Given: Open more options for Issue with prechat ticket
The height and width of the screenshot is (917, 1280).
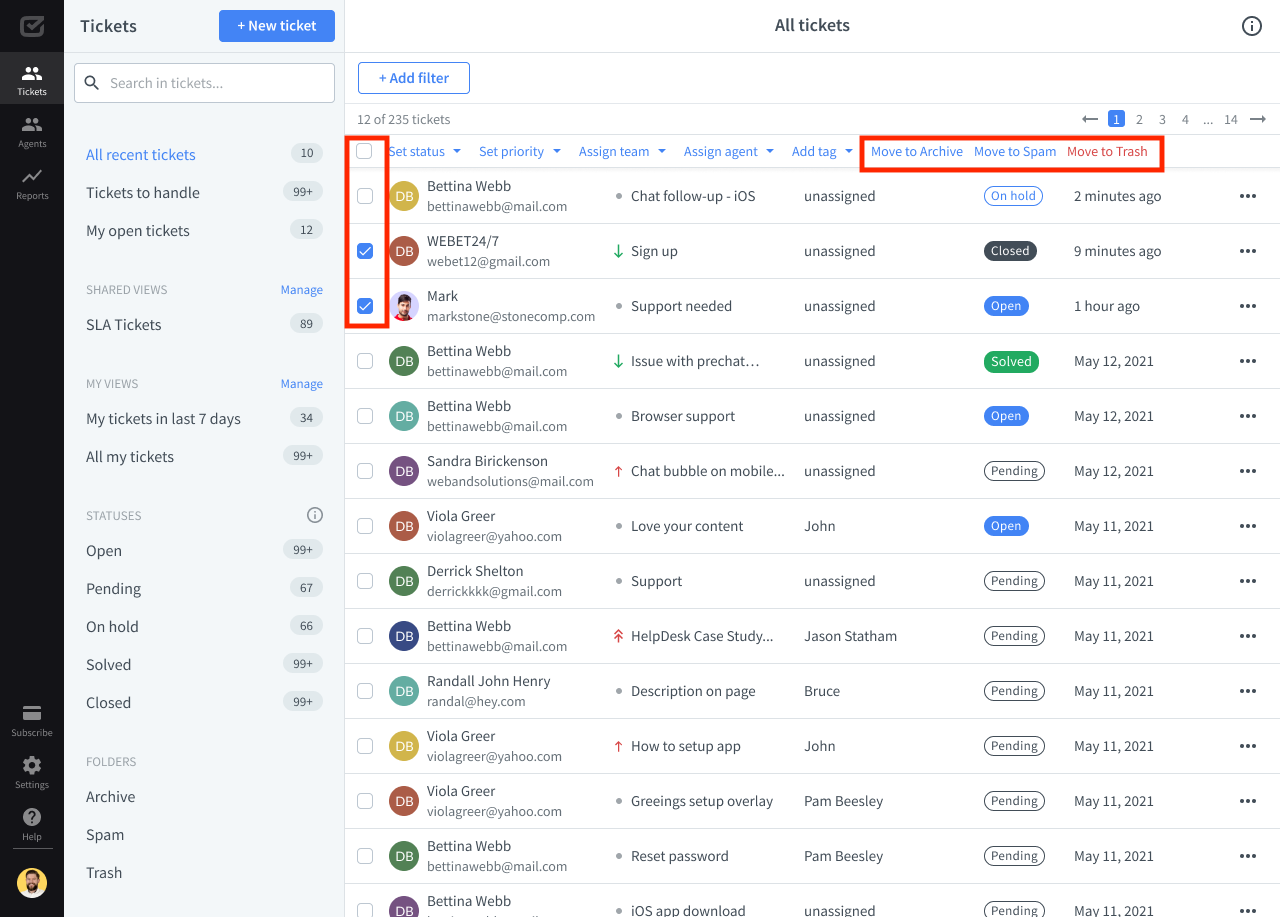Looking at the screenshot, I should click(1248, 361).
